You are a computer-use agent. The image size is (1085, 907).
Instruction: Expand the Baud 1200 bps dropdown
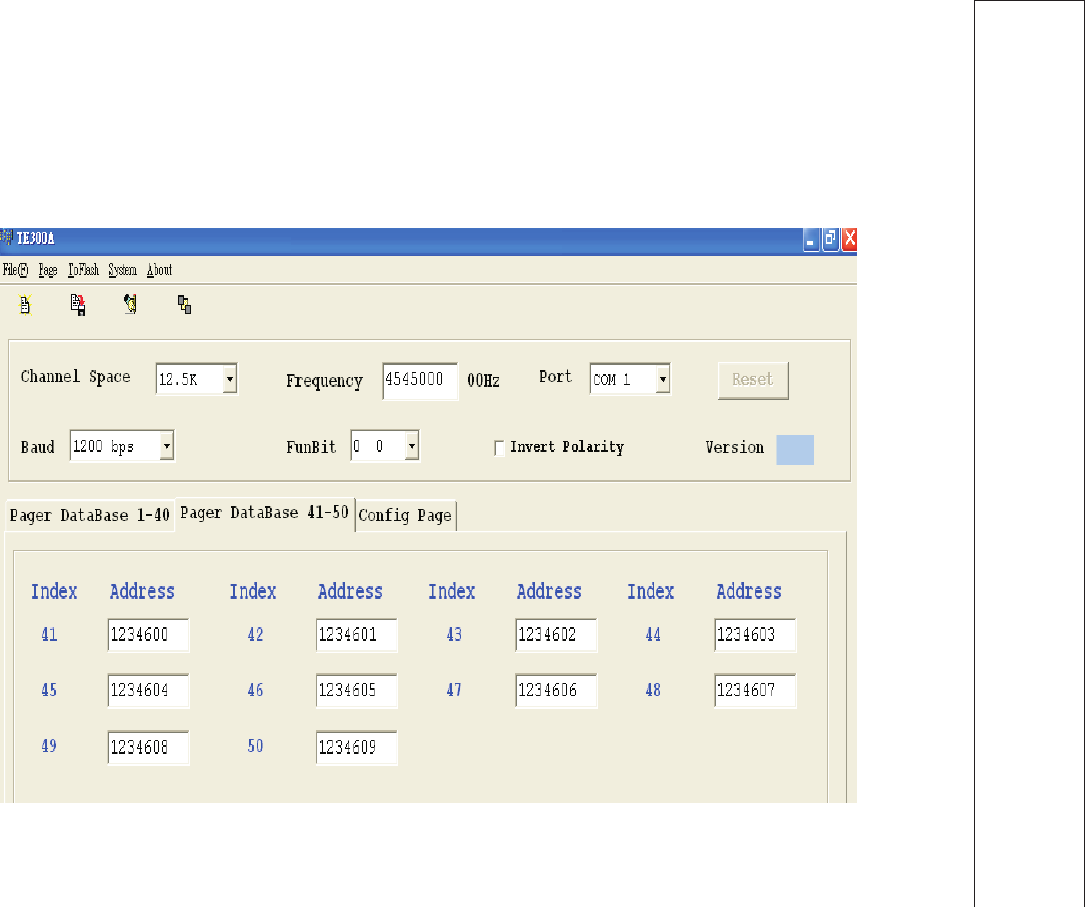click(x=166, y=446)
